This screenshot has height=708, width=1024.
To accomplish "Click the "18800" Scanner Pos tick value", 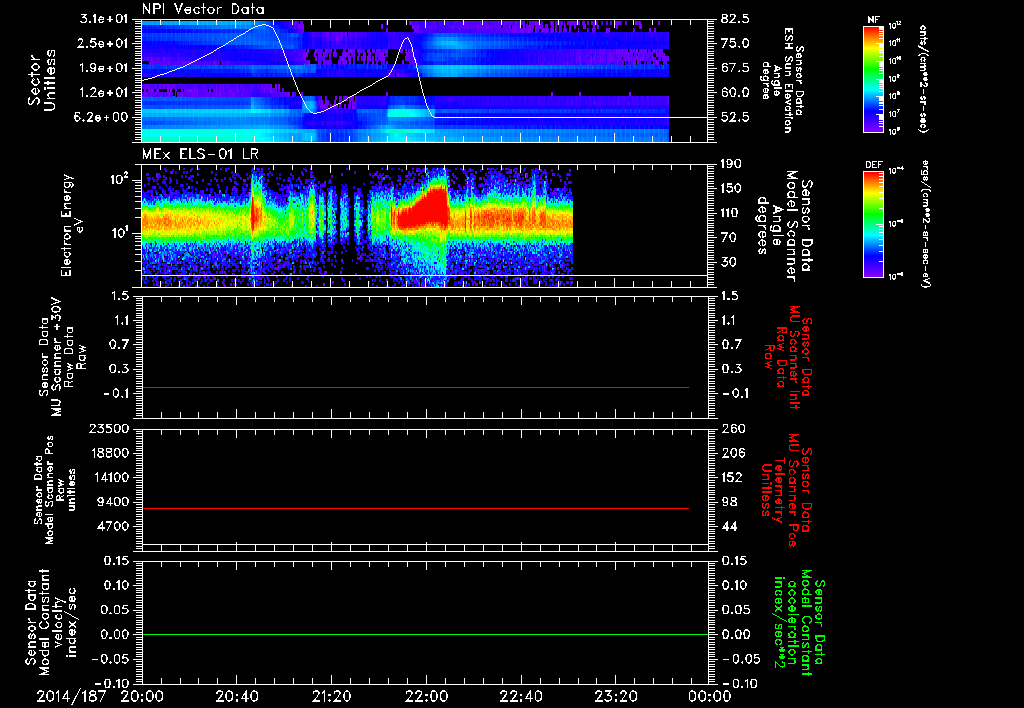I will 112,453.
